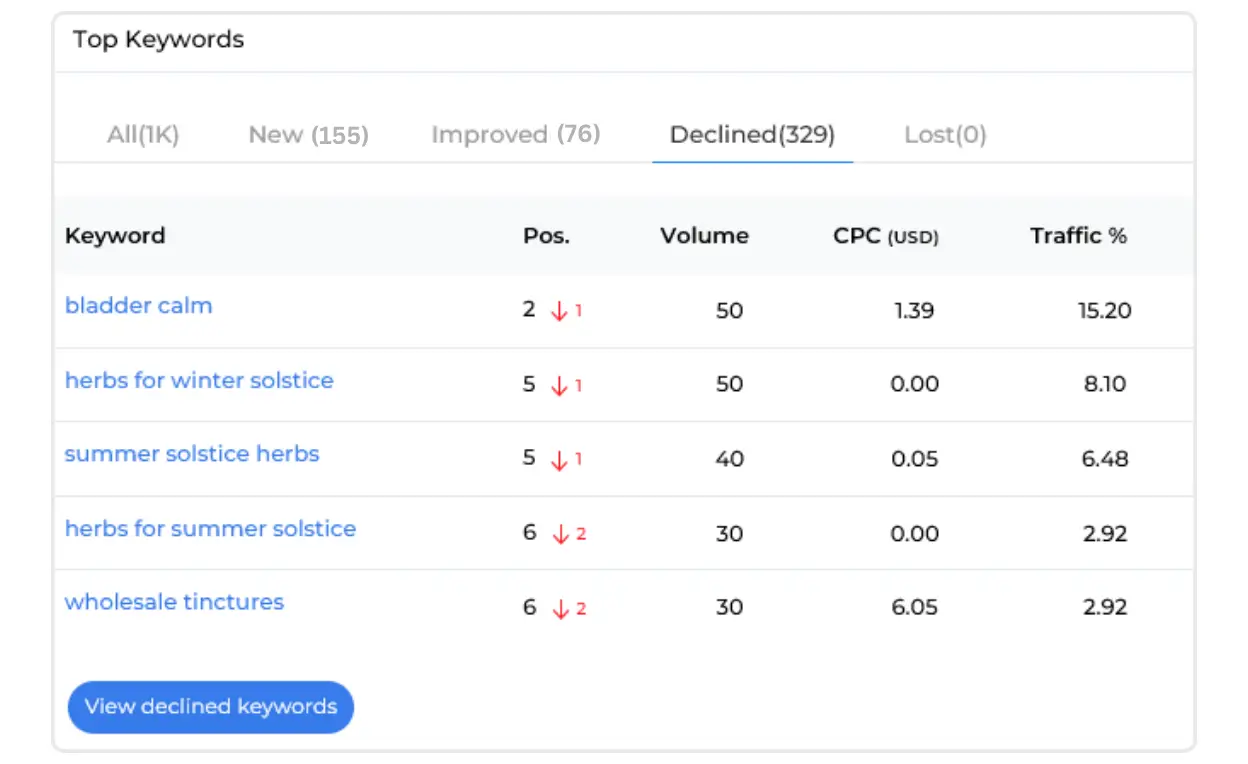Image resolution: width=1248 pixels, height=764 pixels.
Task: Select the Declined(329) tab
Action: [752, 135]
